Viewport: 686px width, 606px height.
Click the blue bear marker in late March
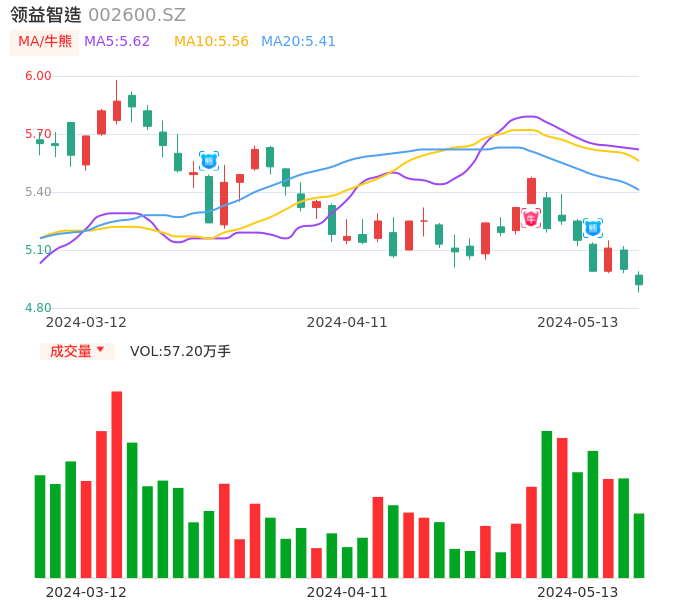(209, 161)
